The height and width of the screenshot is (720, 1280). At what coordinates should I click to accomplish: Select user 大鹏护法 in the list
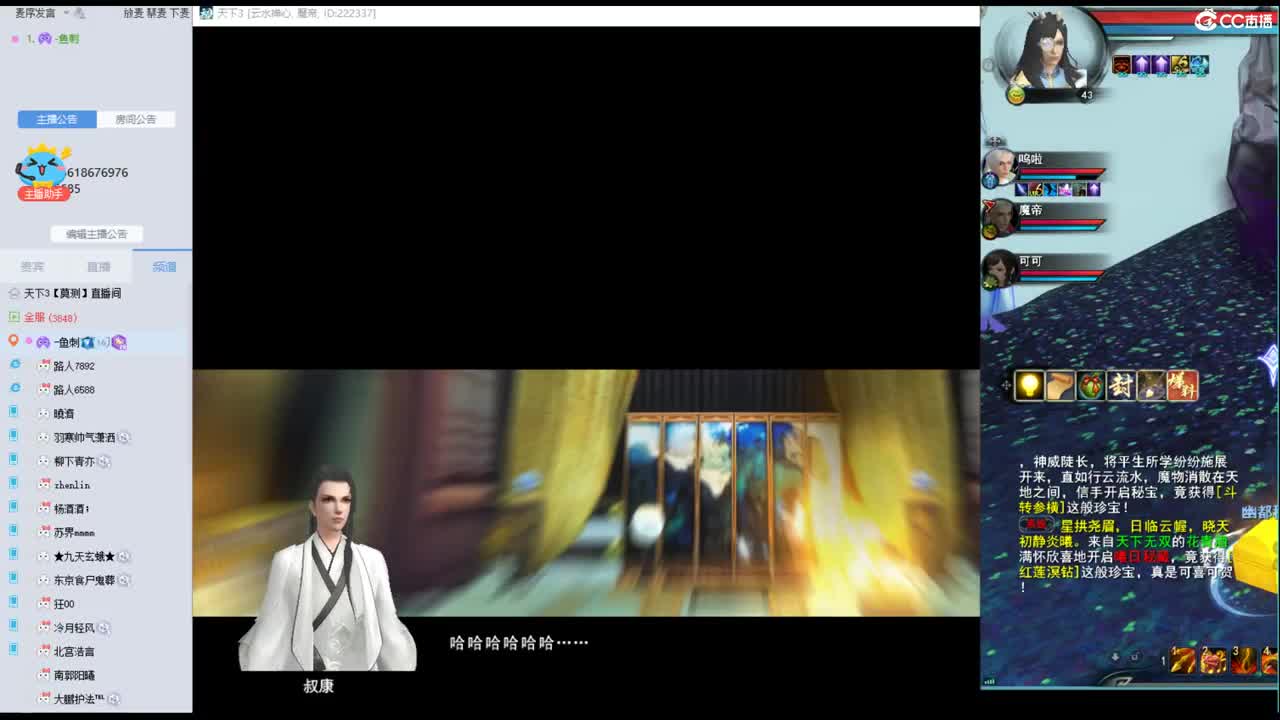pyautogui.click(x=79, y=699)
